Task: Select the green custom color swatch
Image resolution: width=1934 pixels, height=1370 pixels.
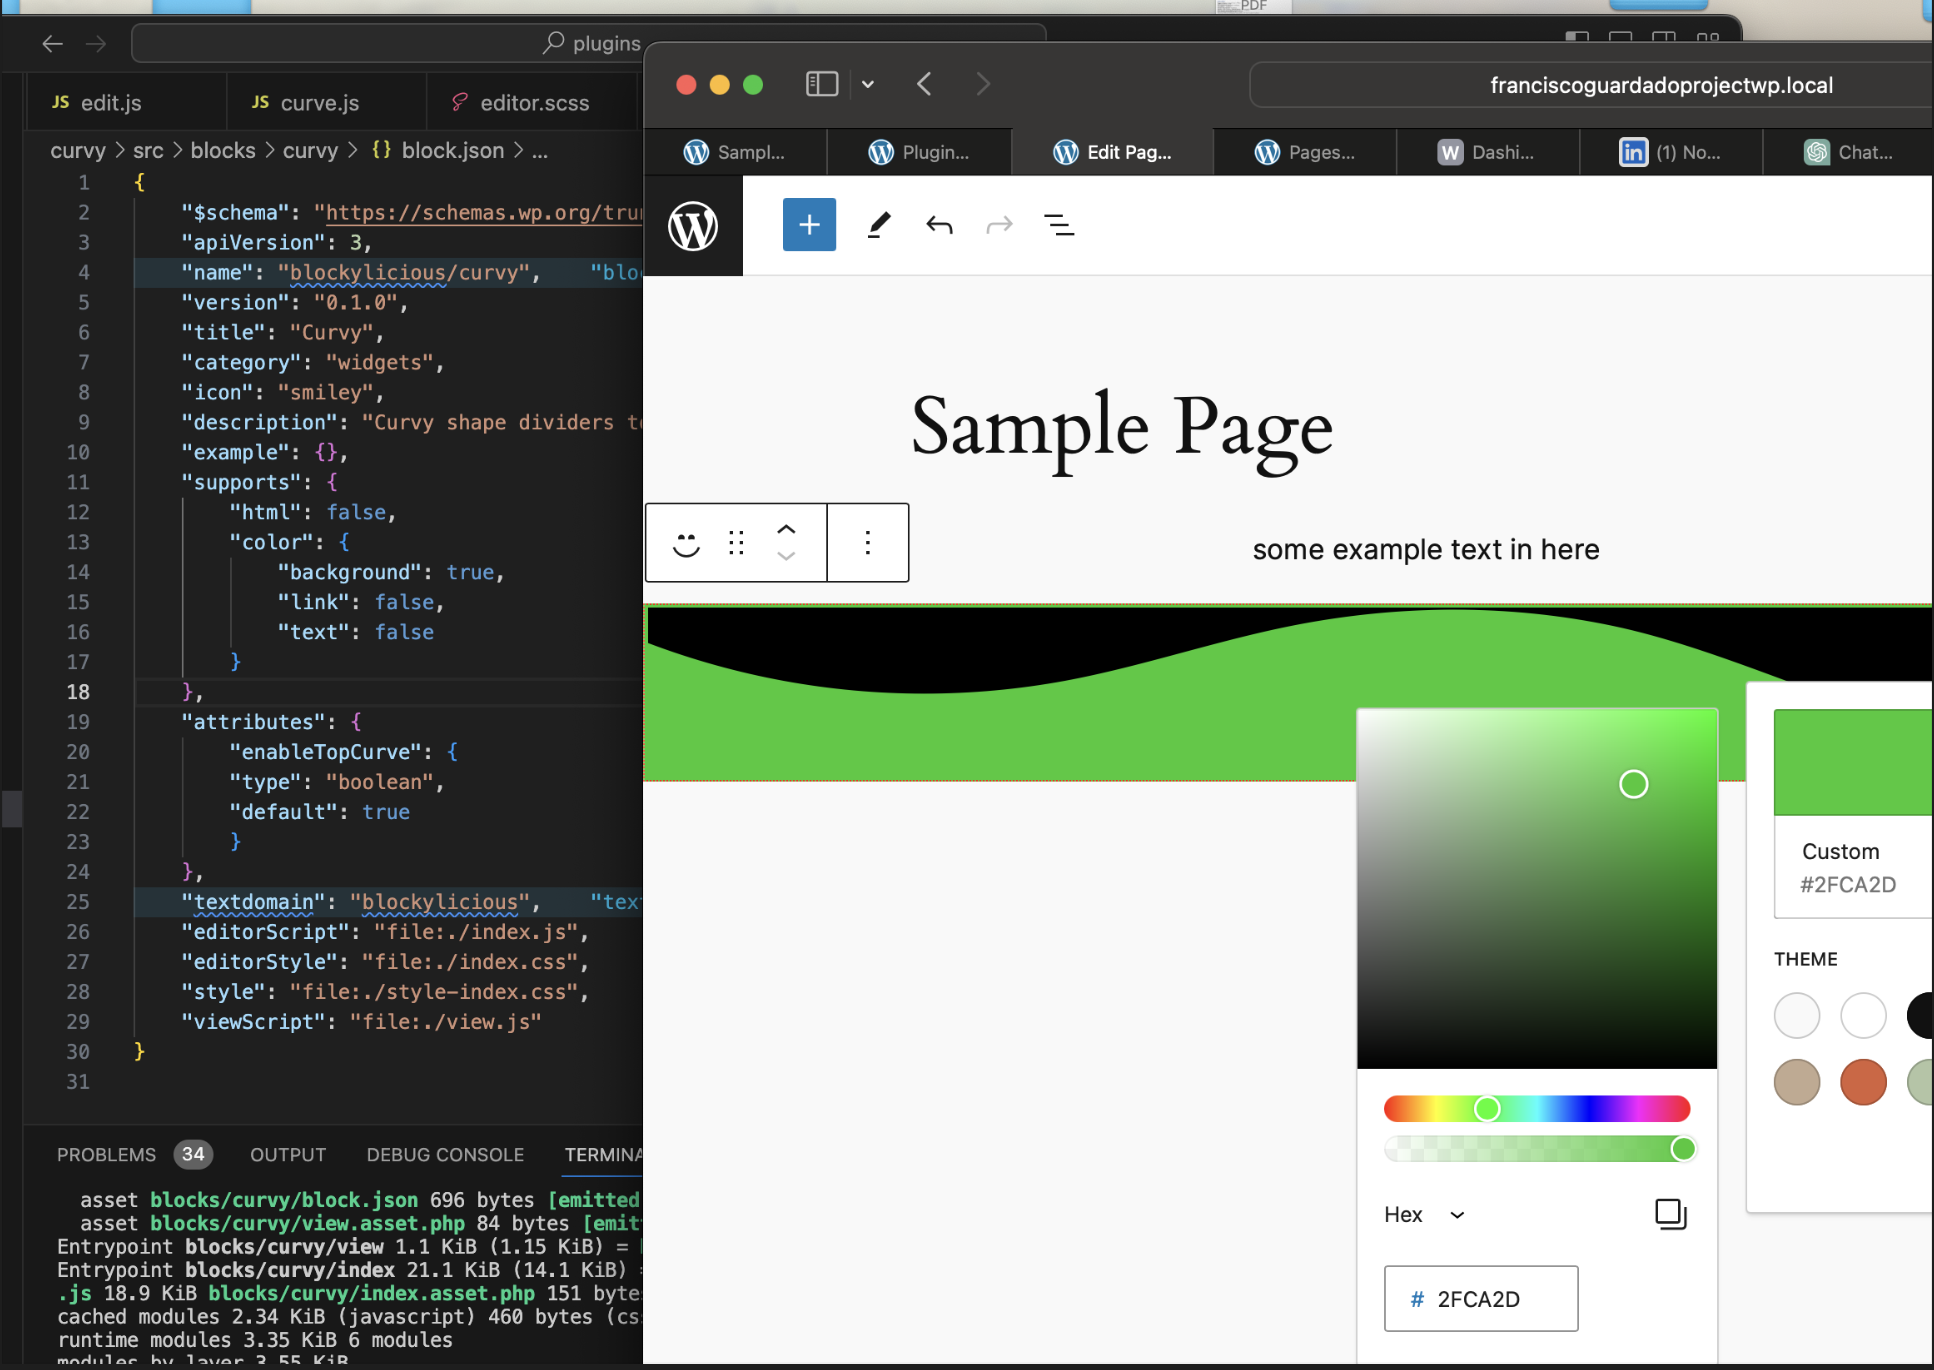Action: point(1851,759)
